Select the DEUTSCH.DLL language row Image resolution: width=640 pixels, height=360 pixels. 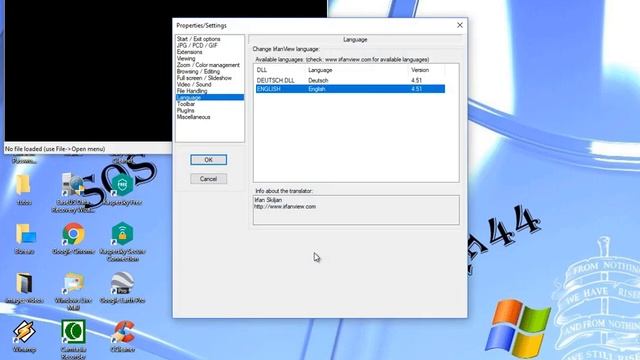tap(350, 80)
